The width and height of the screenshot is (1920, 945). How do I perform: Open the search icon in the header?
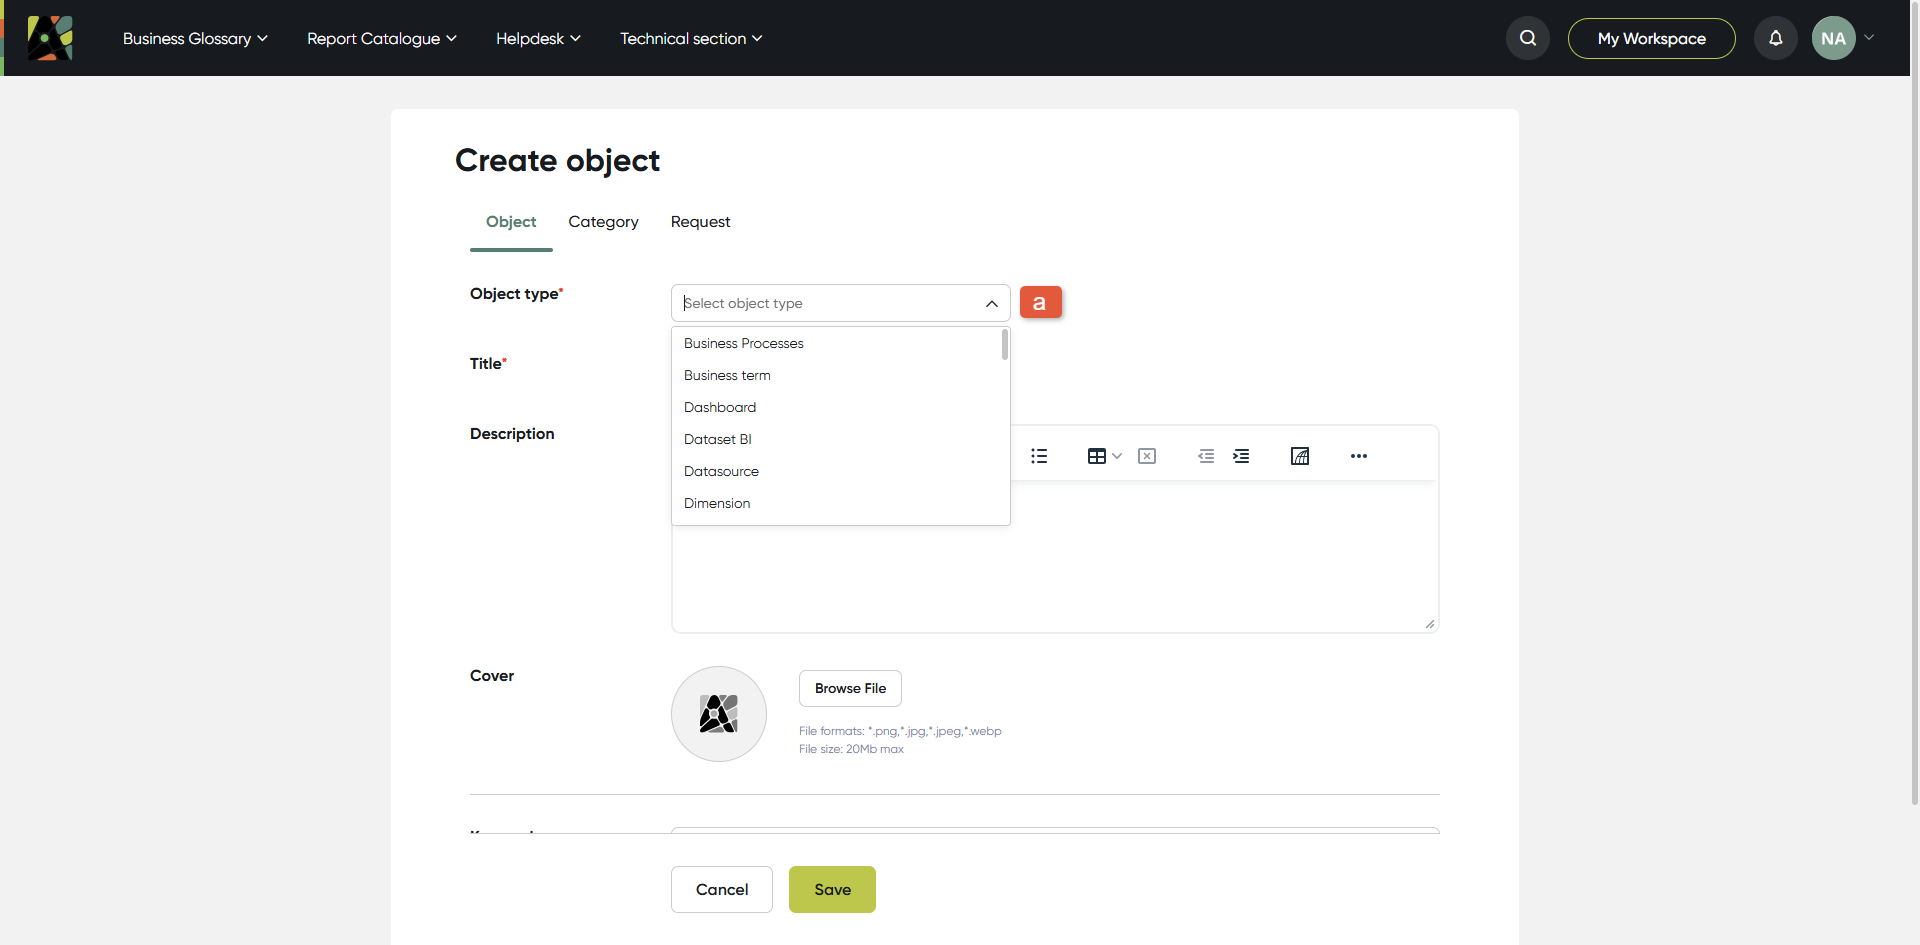[1528, 38]
